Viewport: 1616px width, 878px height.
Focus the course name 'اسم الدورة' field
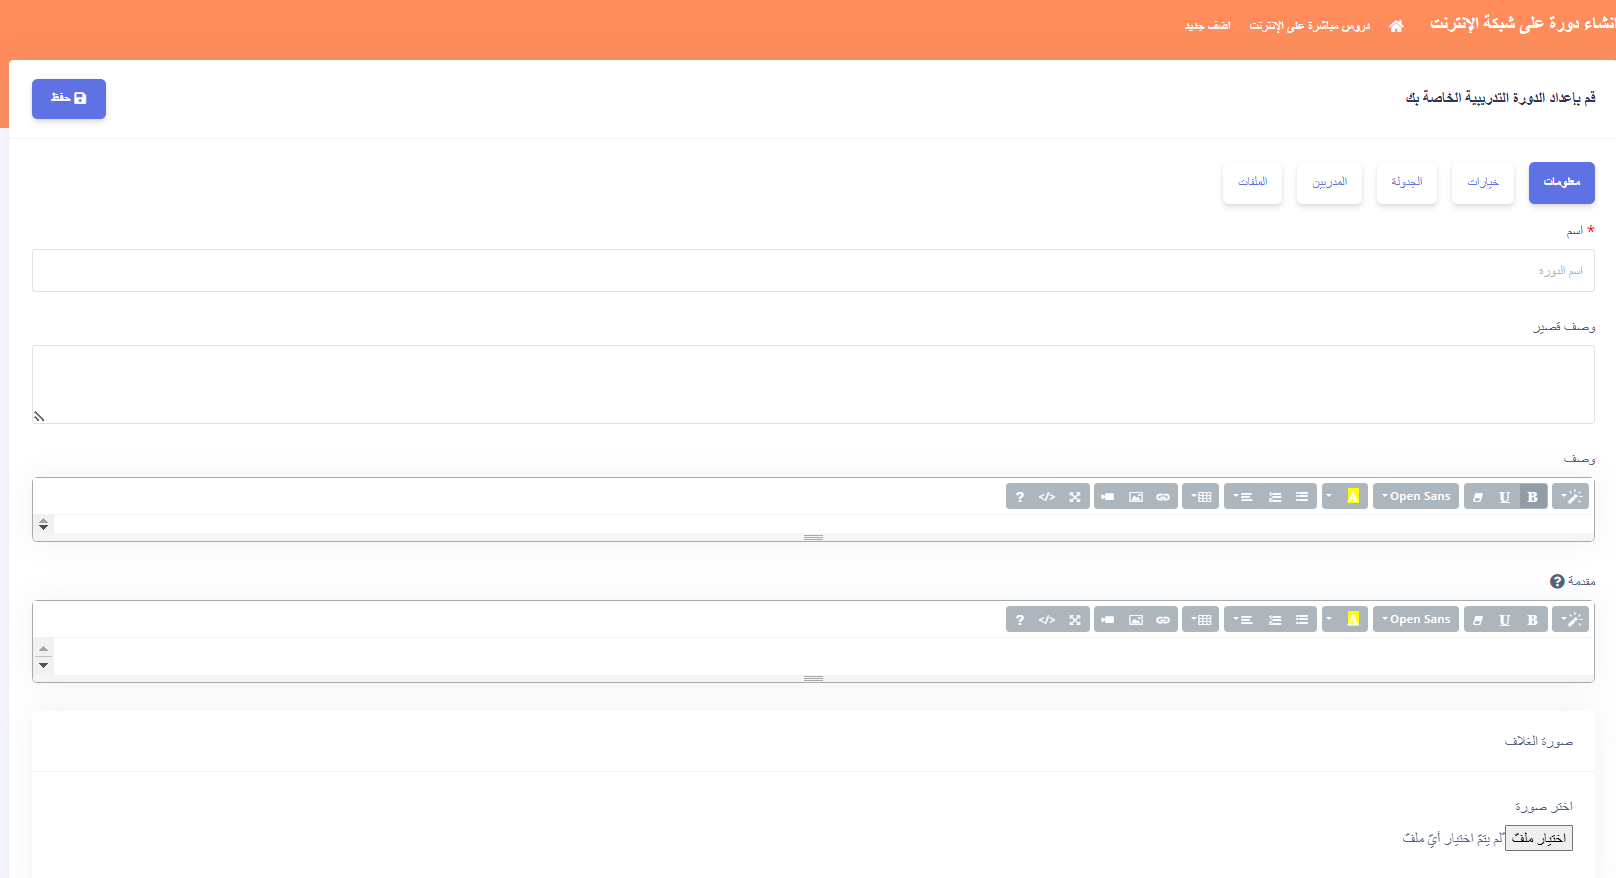tap(813, 271)
